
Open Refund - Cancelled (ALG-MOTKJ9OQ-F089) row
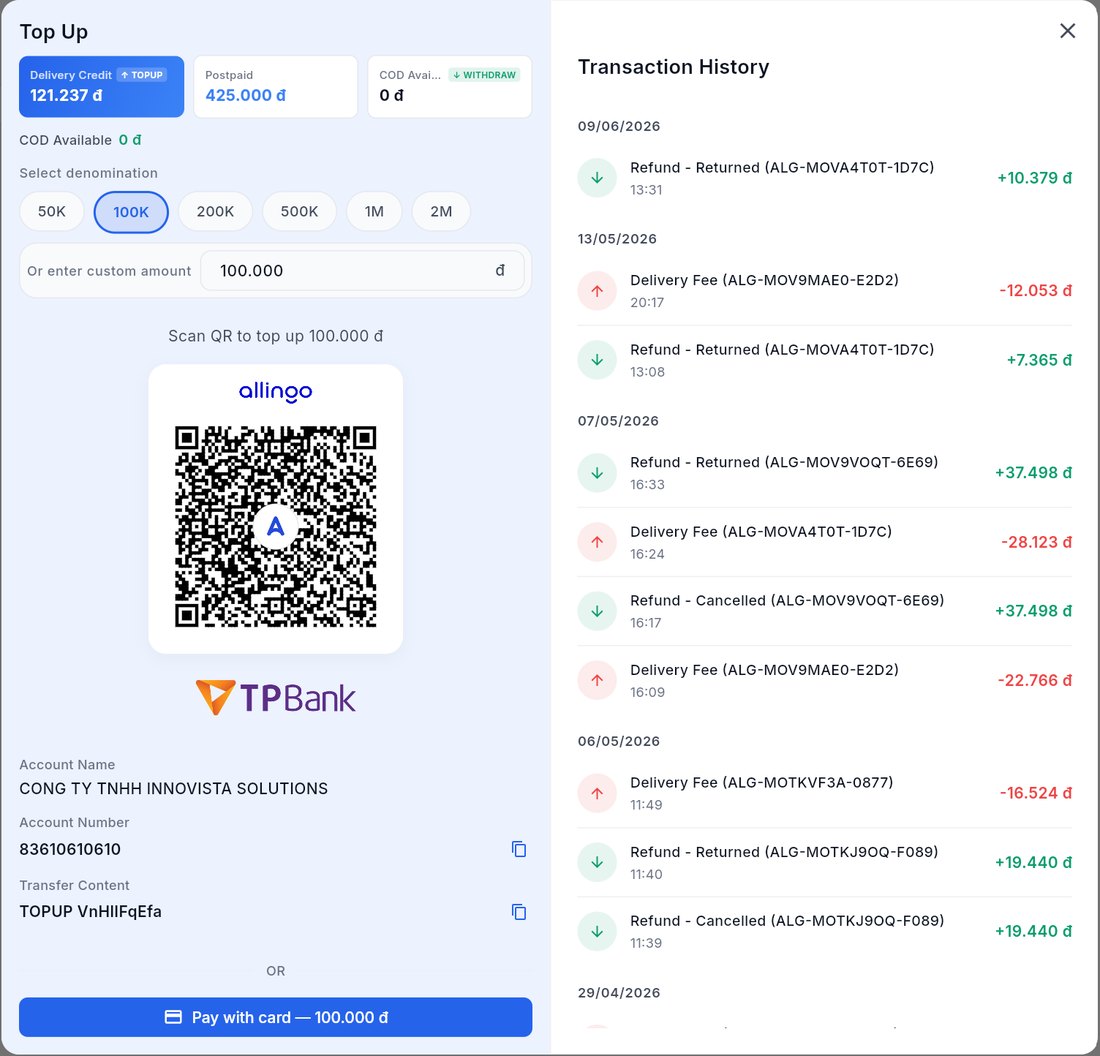coord(824,931)
